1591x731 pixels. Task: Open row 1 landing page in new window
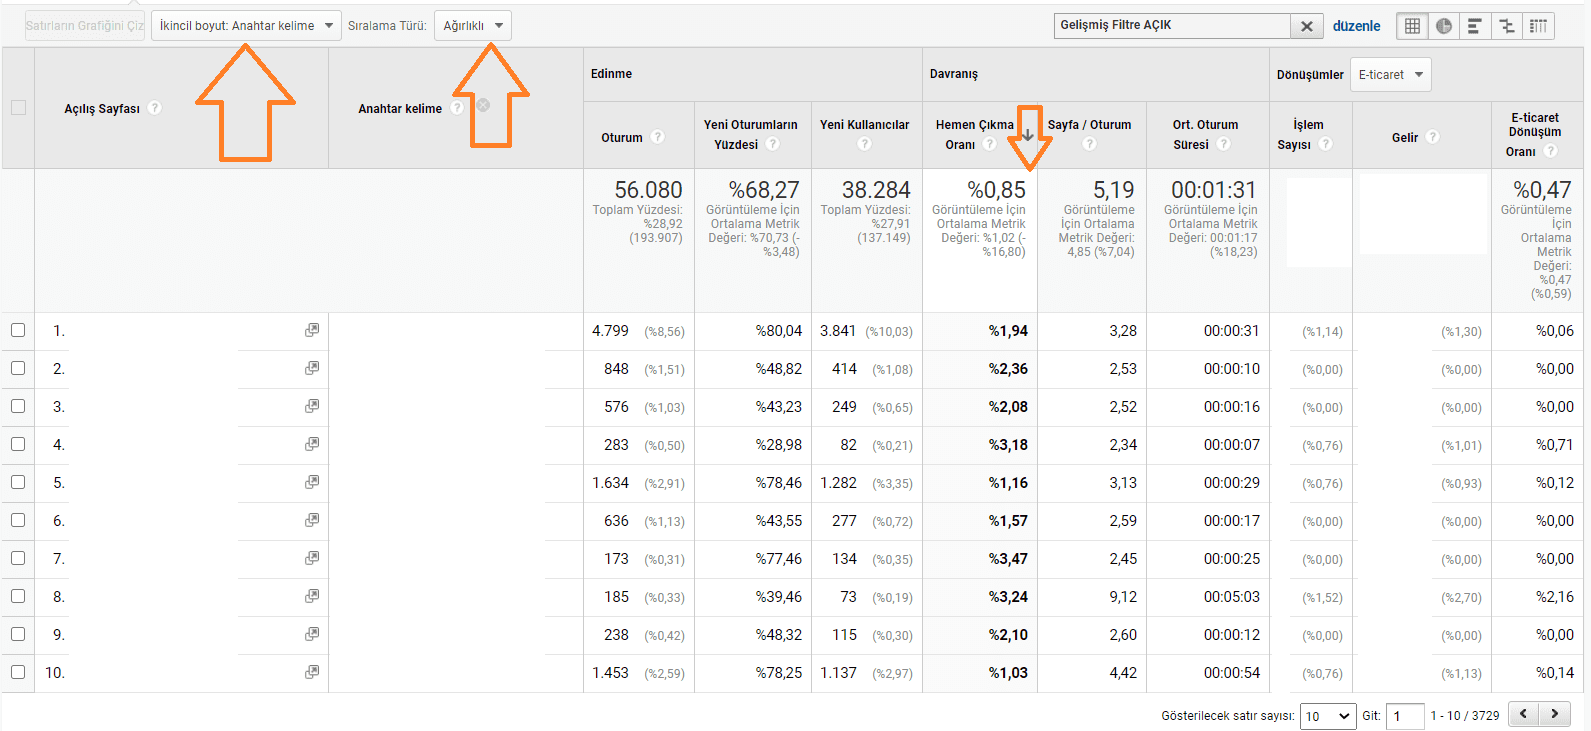tap(312, 330)
